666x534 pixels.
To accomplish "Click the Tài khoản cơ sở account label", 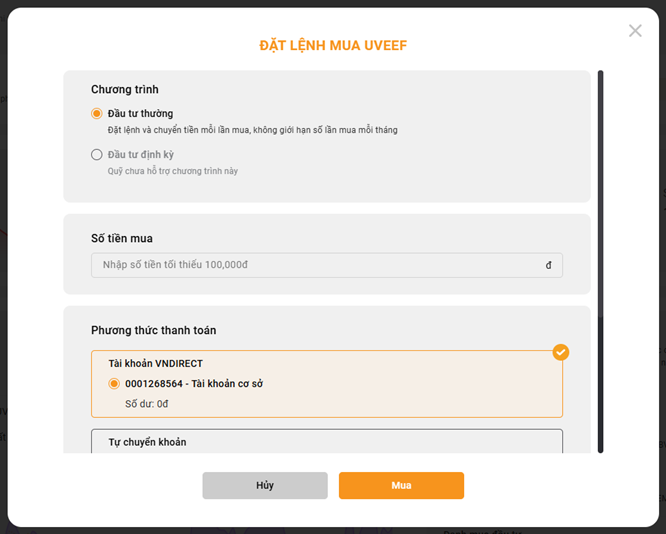I will pos(227,384).
